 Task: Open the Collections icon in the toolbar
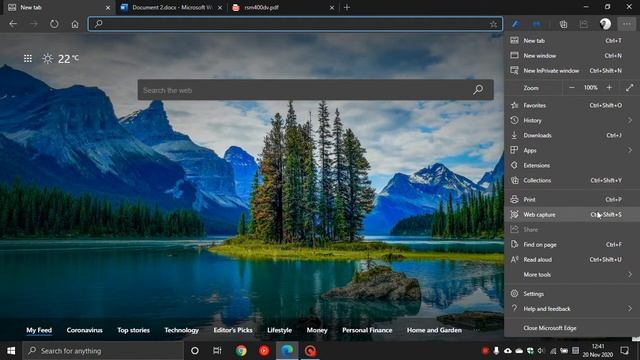pos(563,24)
